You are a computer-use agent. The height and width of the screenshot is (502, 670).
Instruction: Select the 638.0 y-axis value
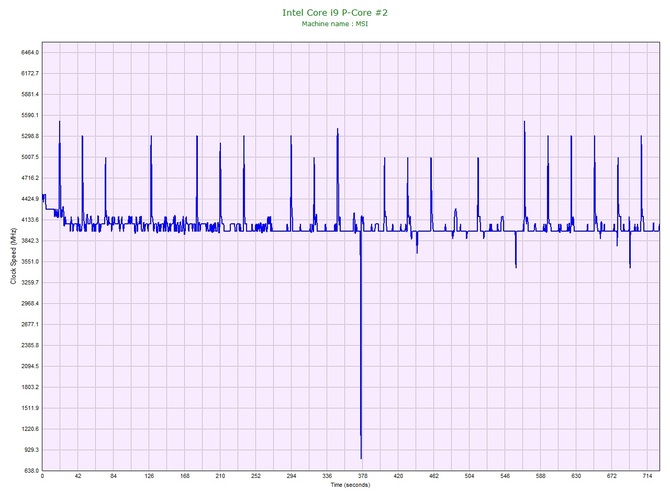31,471
